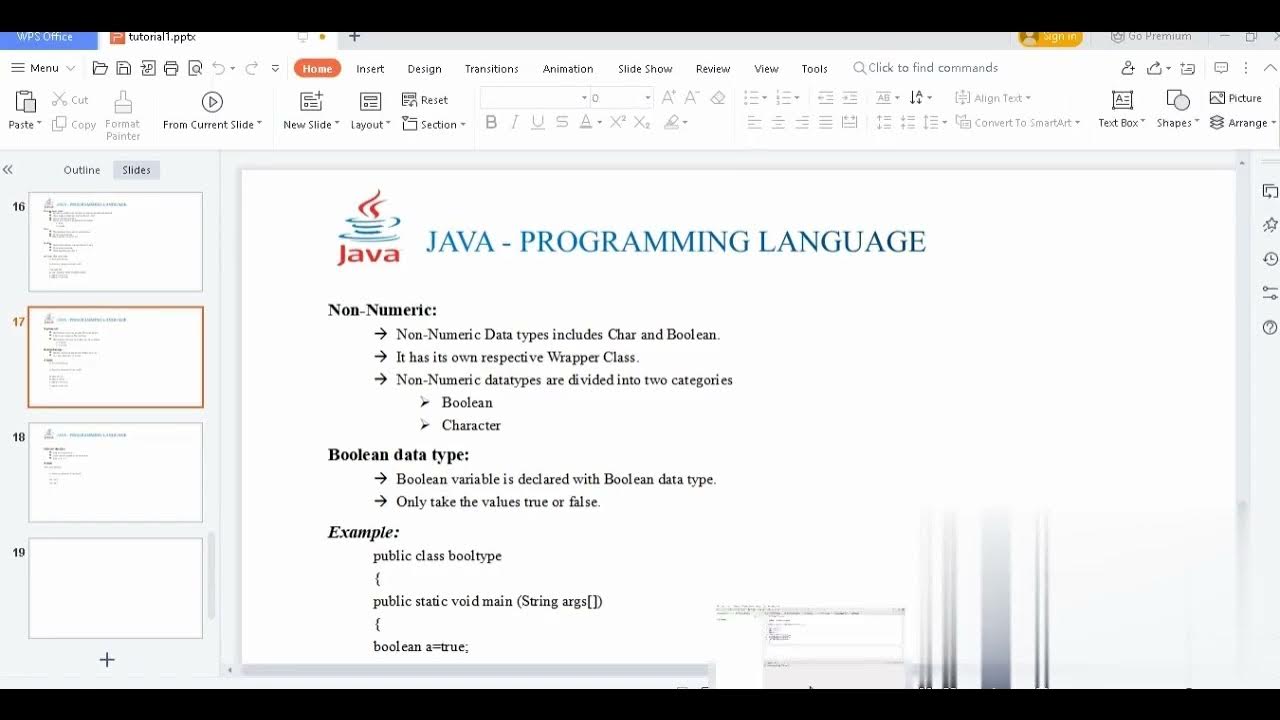Viewport: 1280px width, 720px height.
Task: Clear formatting with the eraser icon
Action: tap(717, 97)
